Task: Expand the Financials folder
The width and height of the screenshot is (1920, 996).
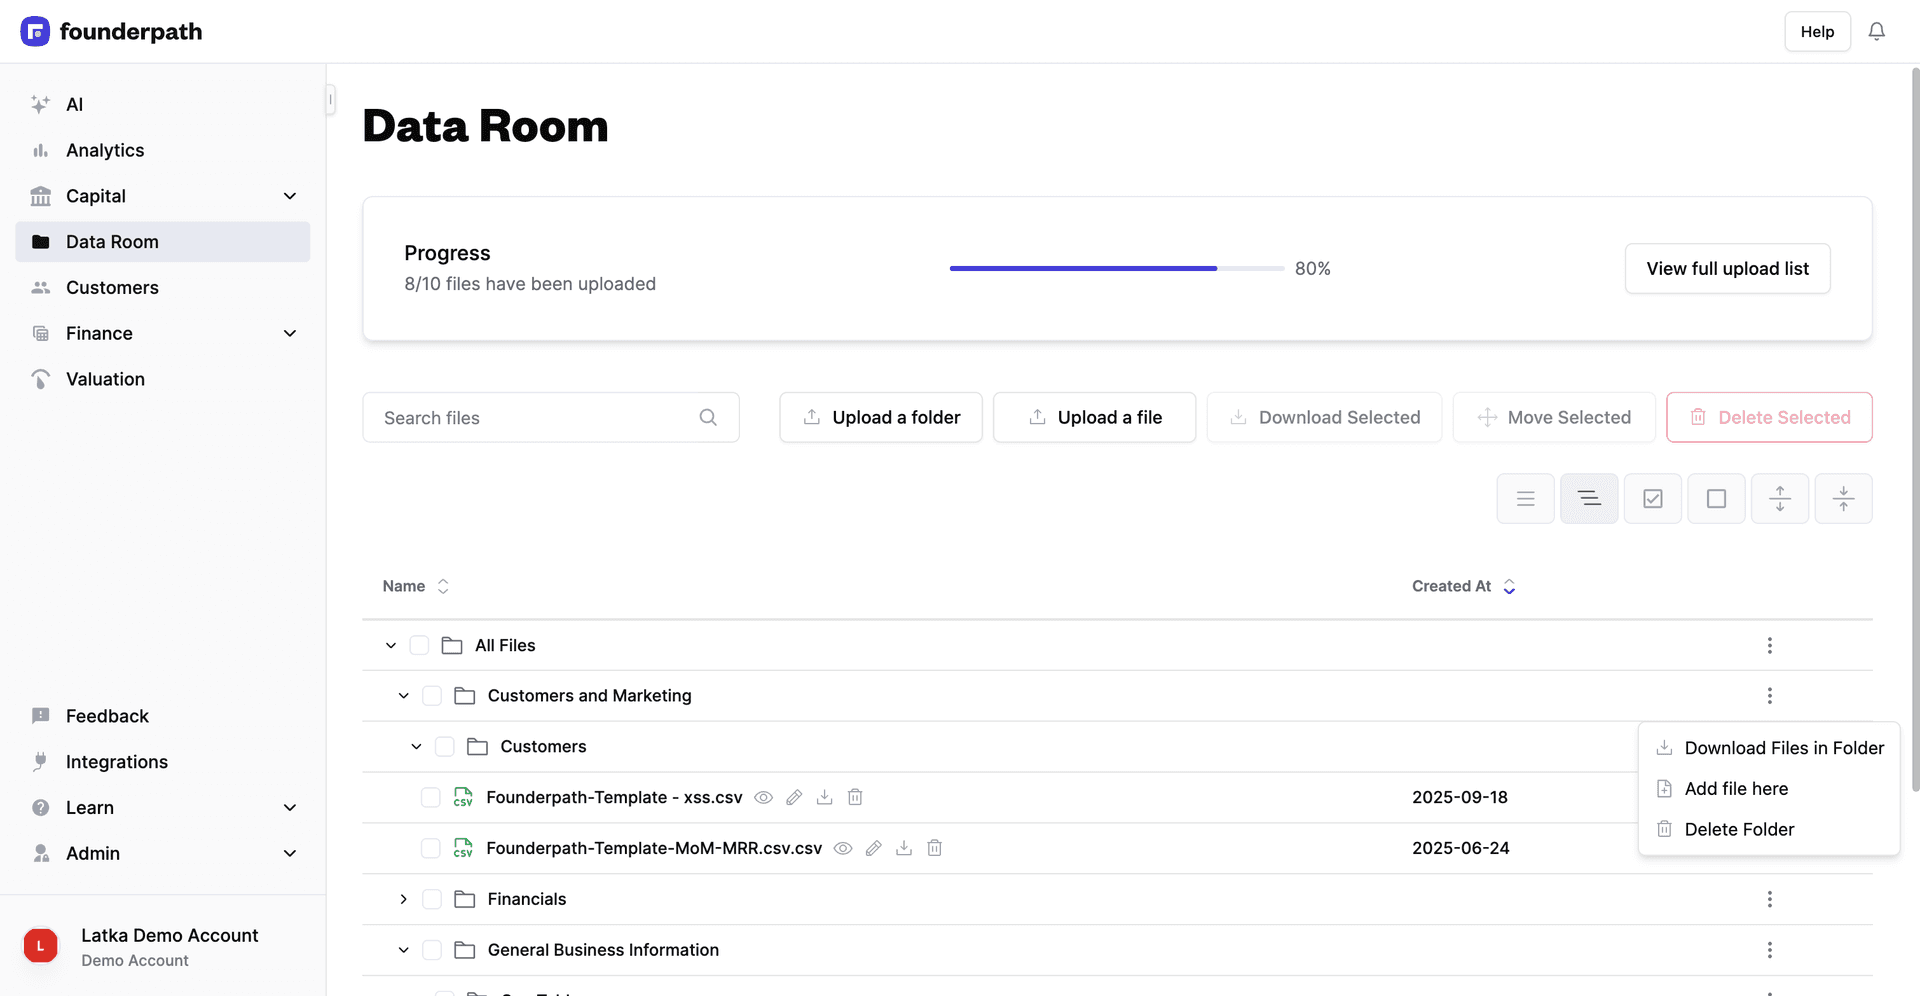Action: 403,898
